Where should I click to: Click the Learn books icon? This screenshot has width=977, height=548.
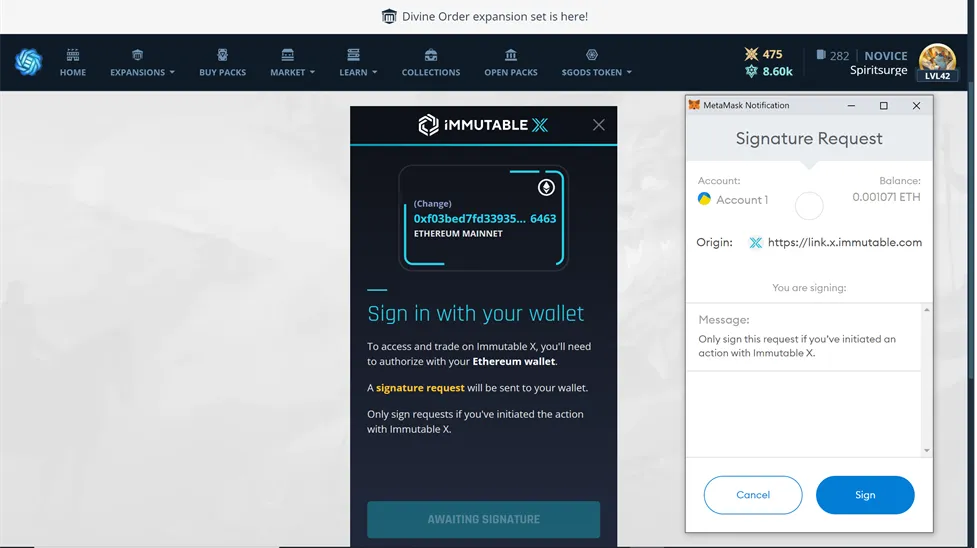click(x=353, y=55)
